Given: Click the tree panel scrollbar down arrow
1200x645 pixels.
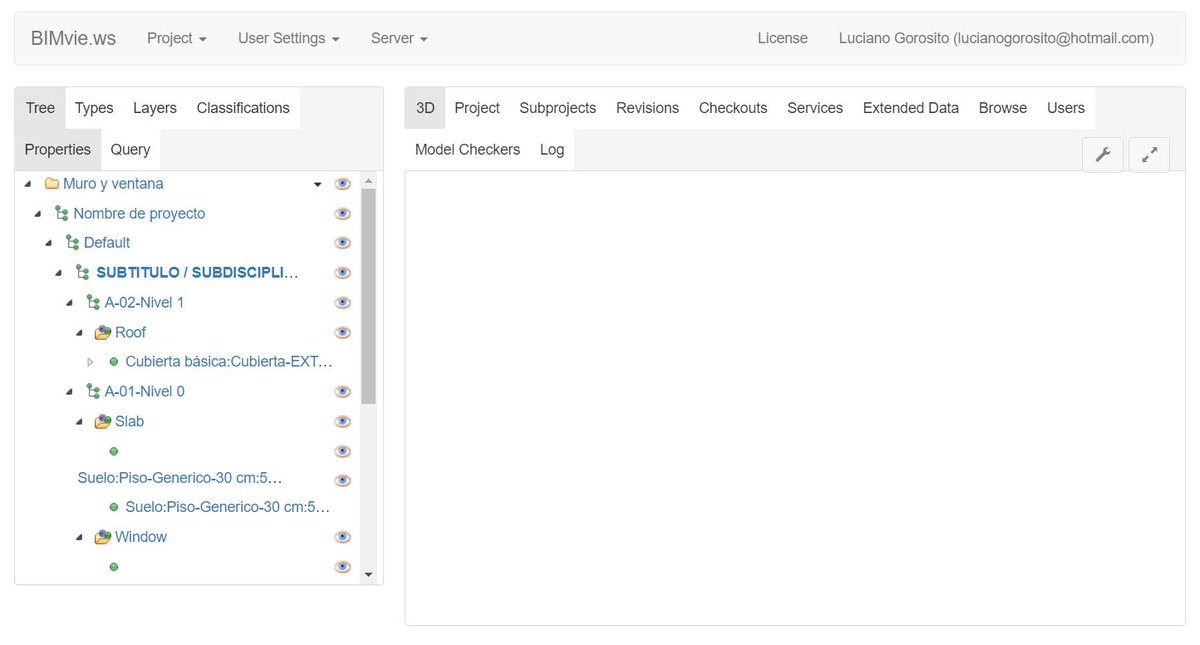Looking at the screenshot, I should click(368, 575).
